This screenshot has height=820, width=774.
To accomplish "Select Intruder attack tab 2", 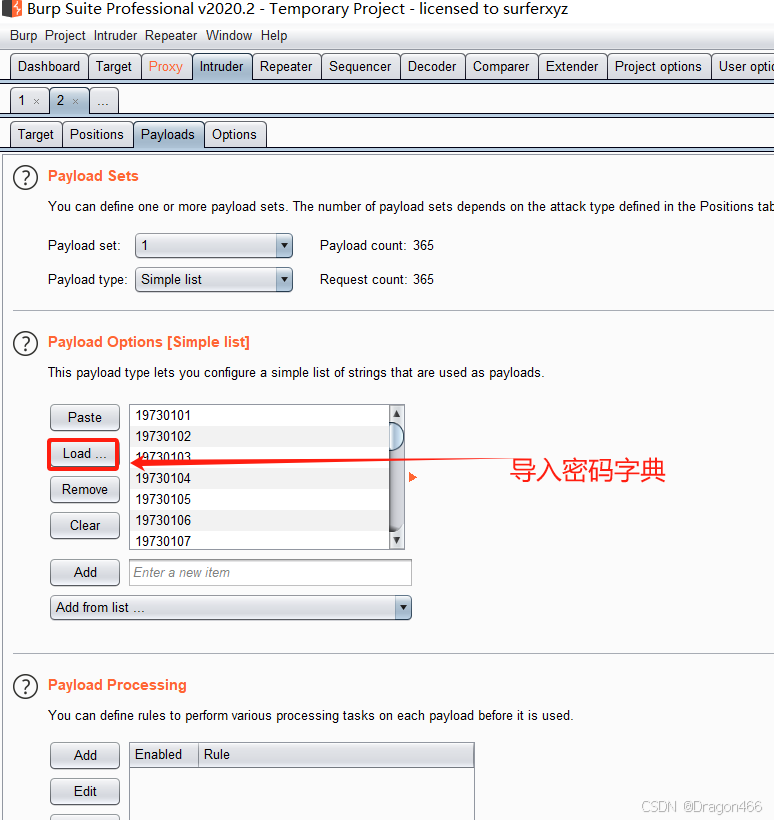I will coord(61,100).
